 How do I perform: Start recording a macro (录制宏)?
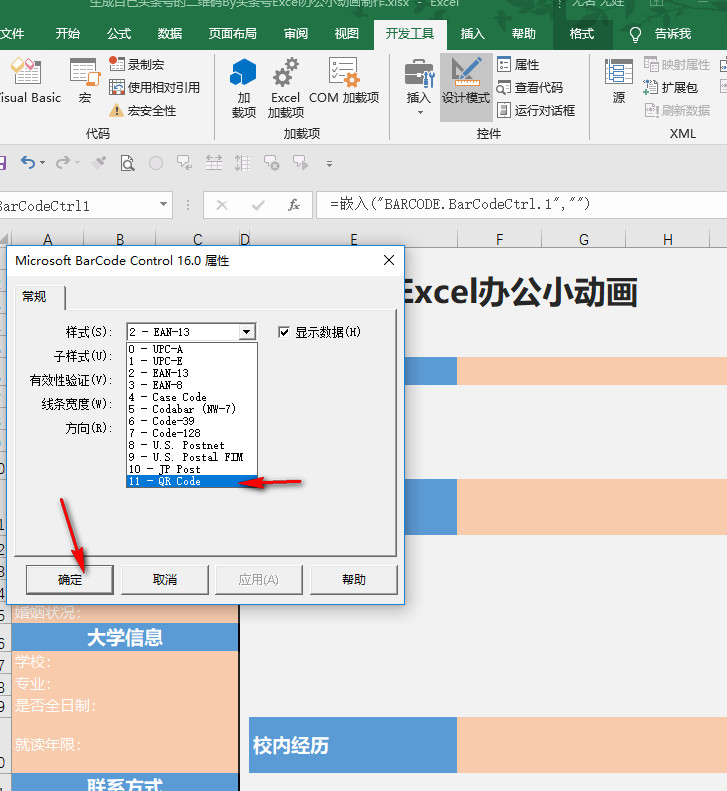coord(136,64)
